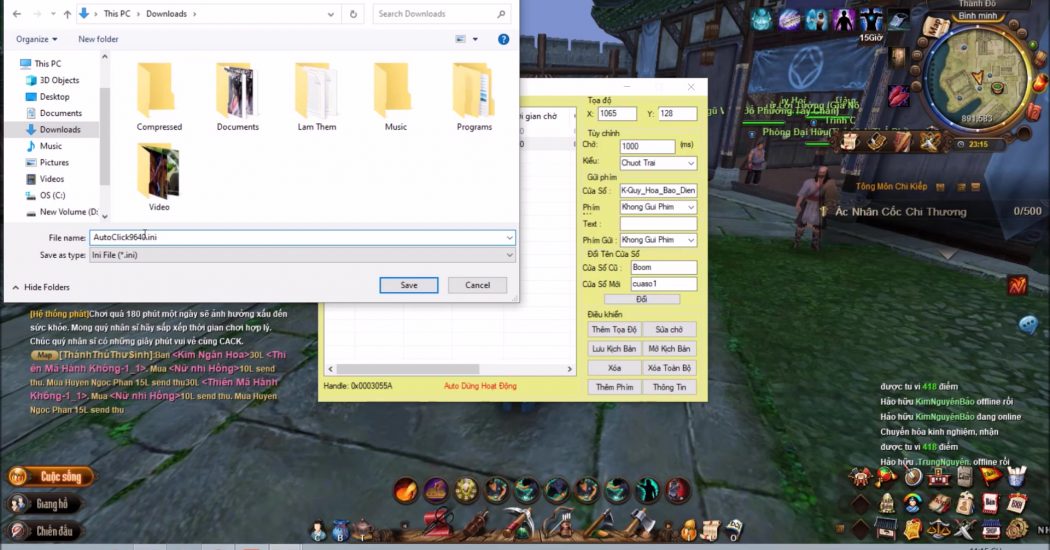Go back in the Save dialog
Image resolution: width=1050 pixels, height=550 pixels.
point(17,13)
